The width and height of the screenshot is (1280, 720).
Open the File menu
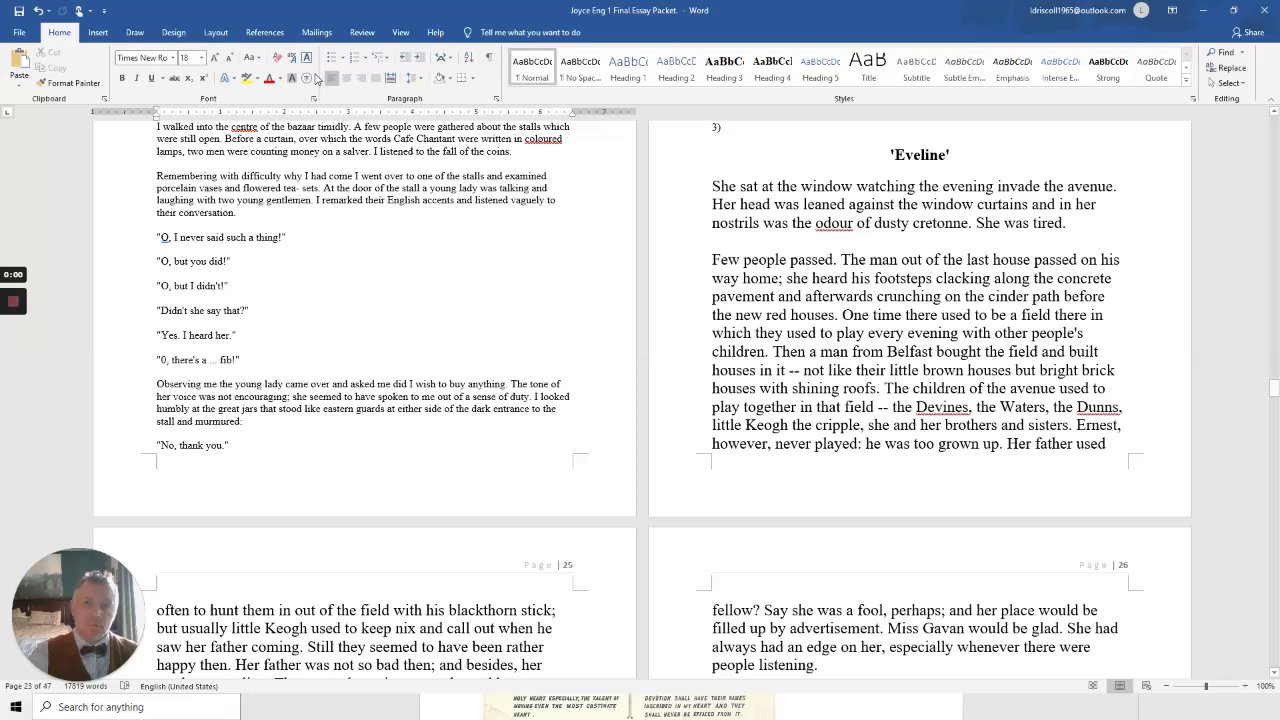19,32
